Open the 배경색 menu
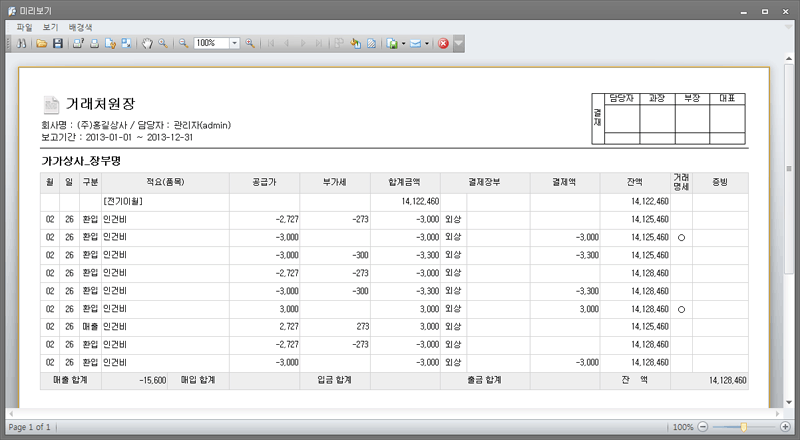800x440 pixels. tap(80, 27)
